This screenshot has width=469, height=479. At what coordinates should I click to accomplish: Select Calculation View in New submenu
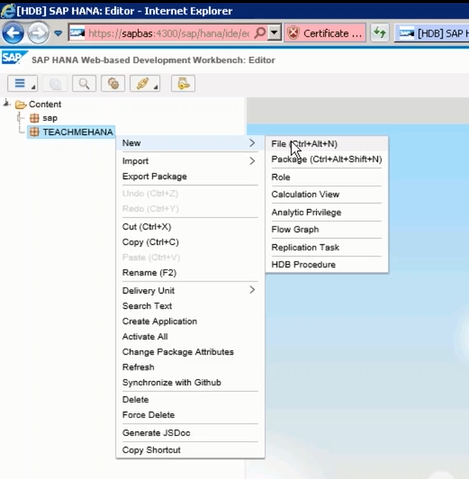pos(327,194)
